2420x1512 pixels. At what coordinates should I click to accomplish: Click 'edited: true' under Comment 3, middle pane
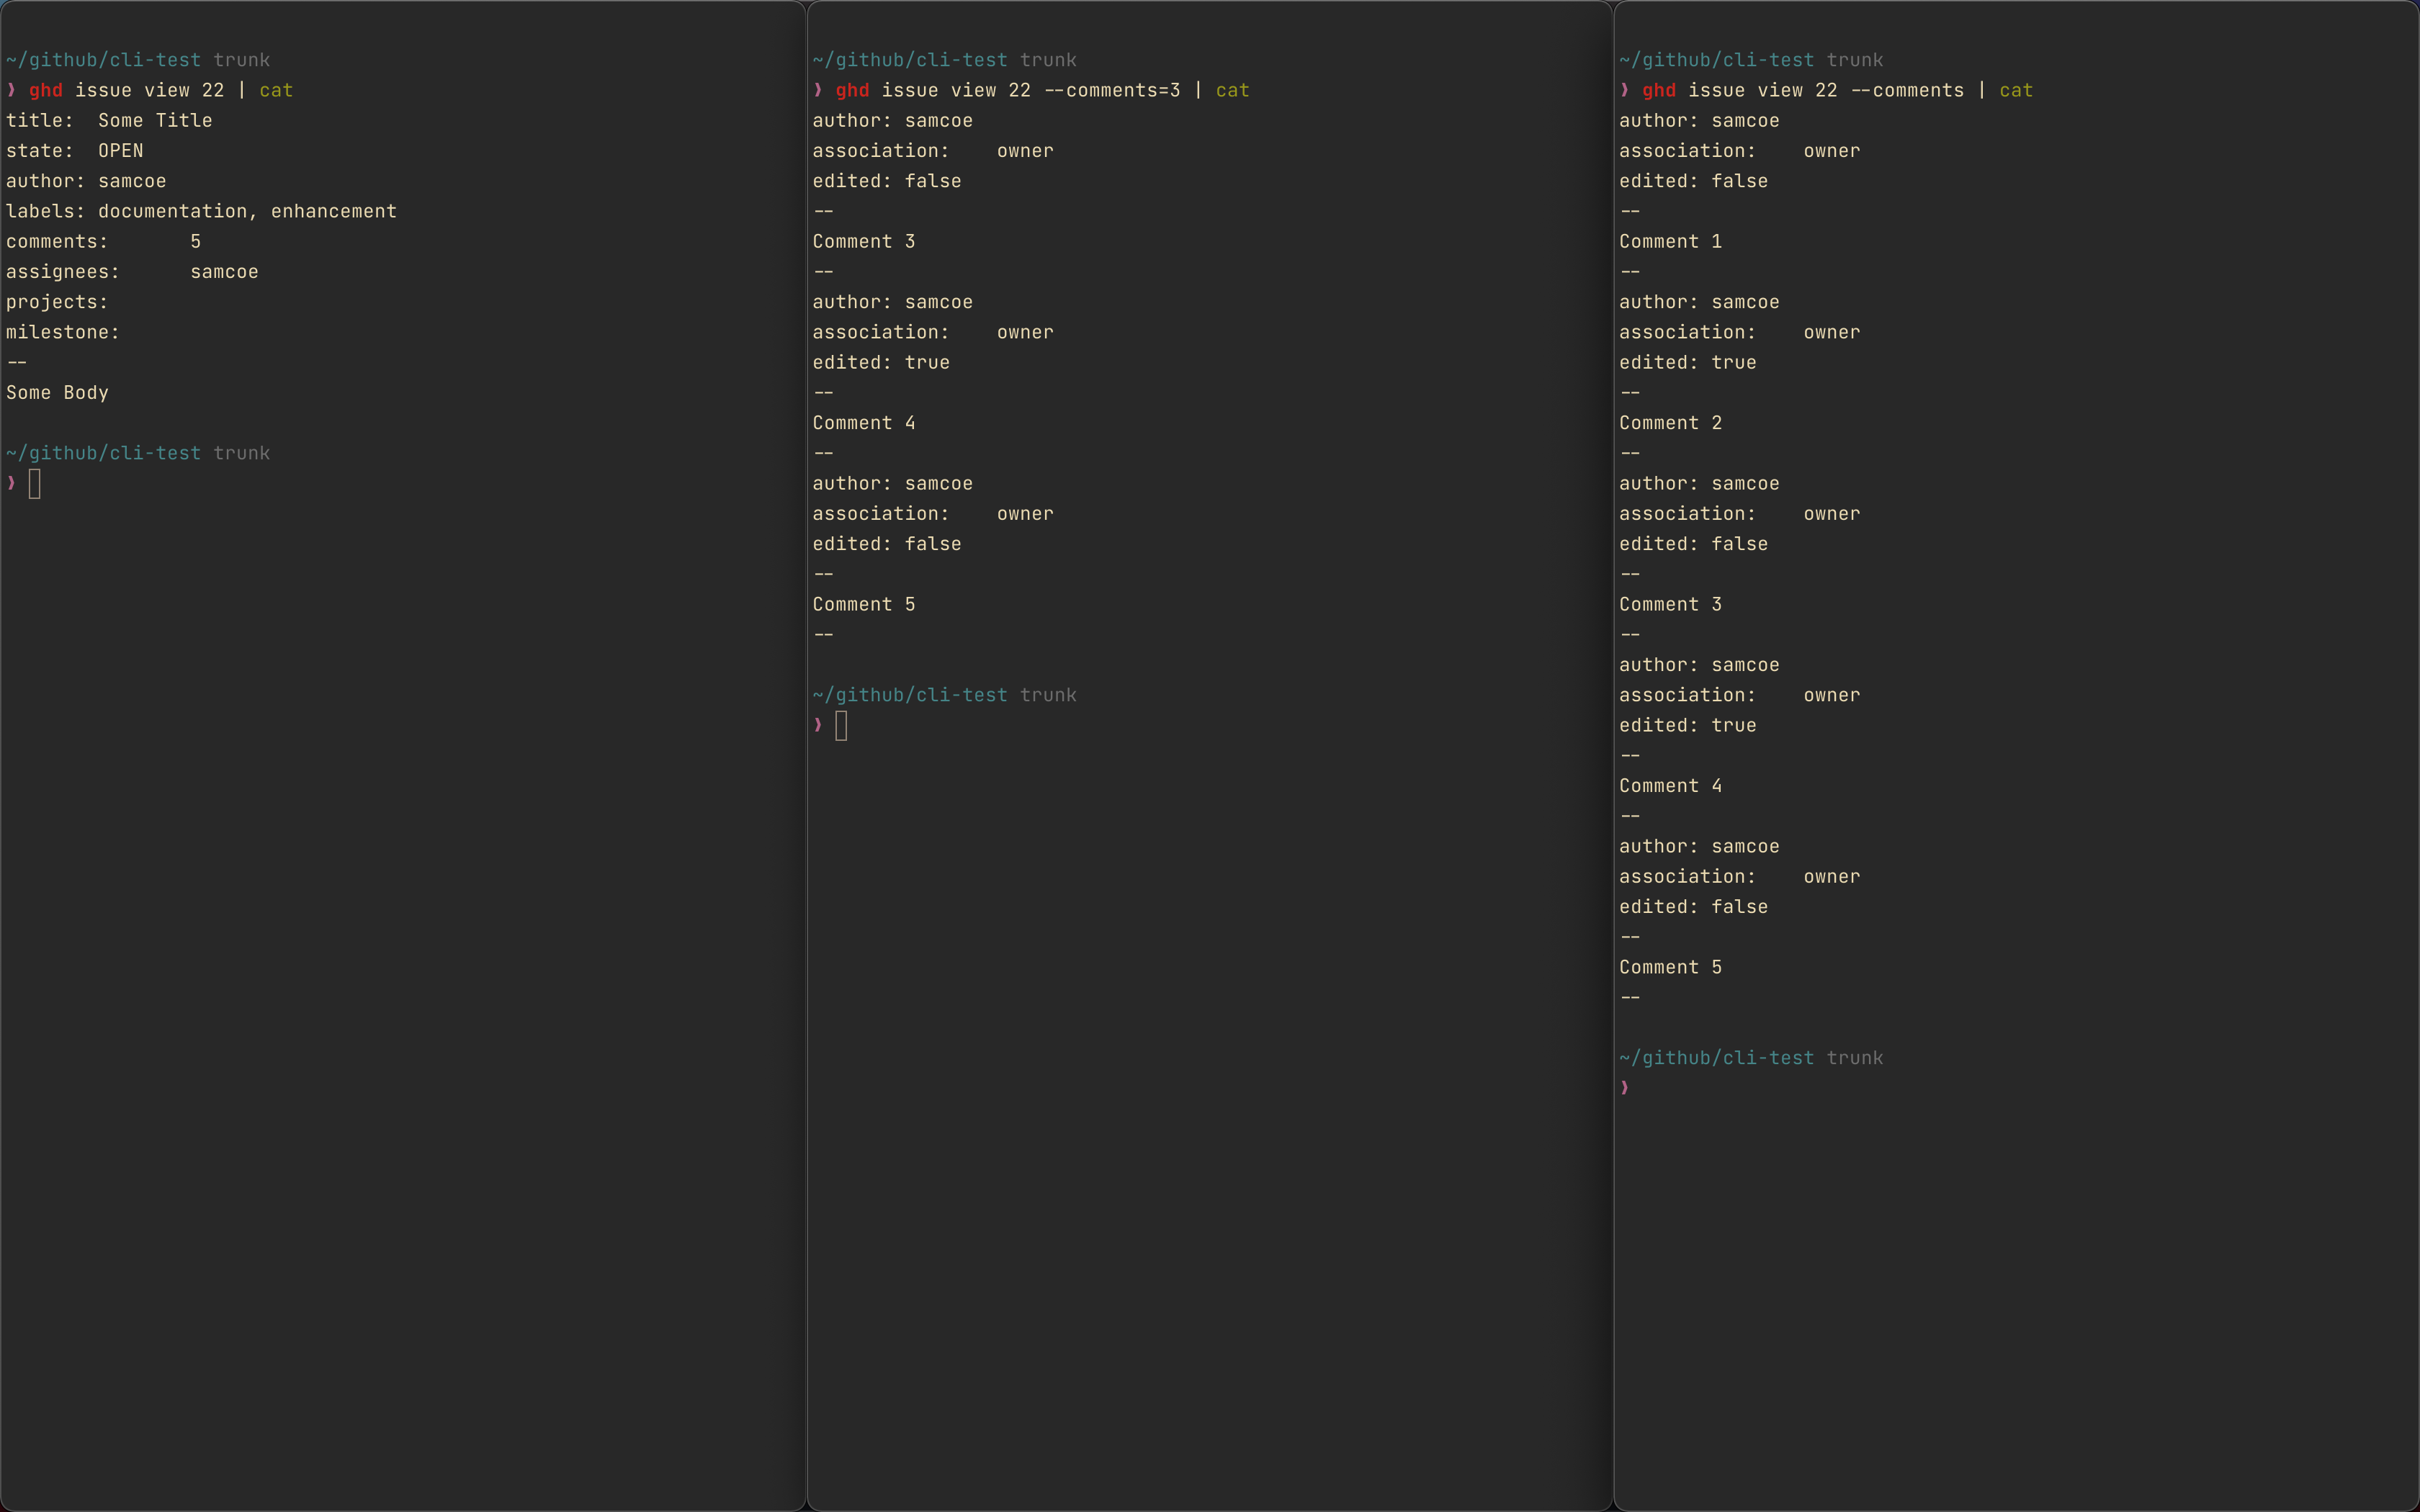pos(880,362)
